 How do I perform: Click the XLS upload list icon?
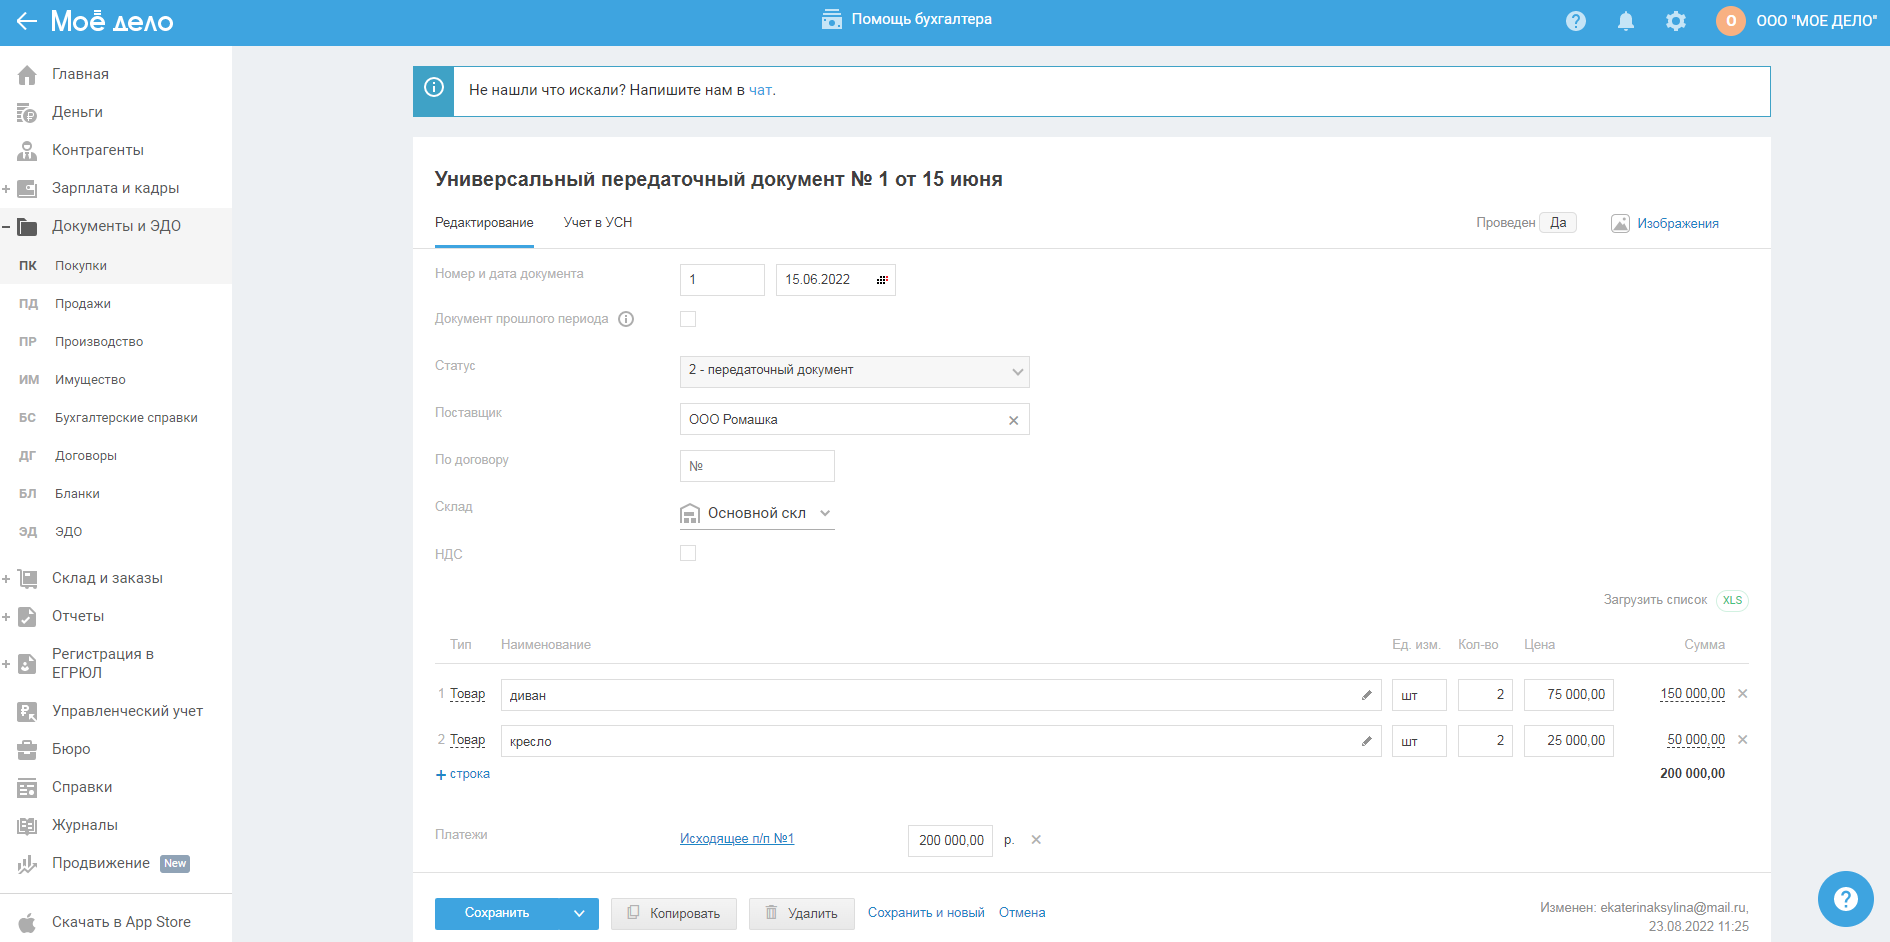1732,600
